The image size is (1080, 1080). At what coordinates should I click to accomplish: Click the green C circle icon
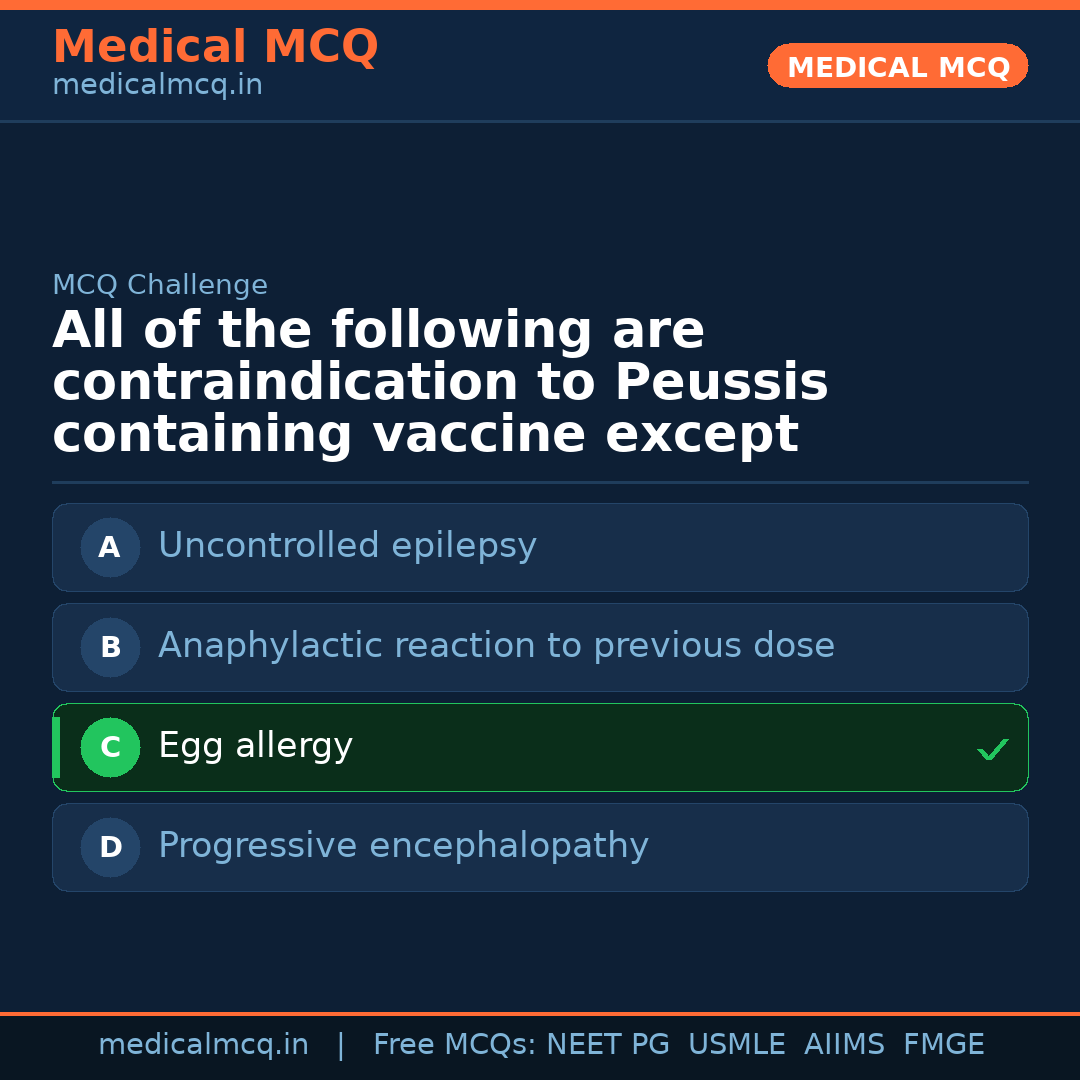pos(110,747)
